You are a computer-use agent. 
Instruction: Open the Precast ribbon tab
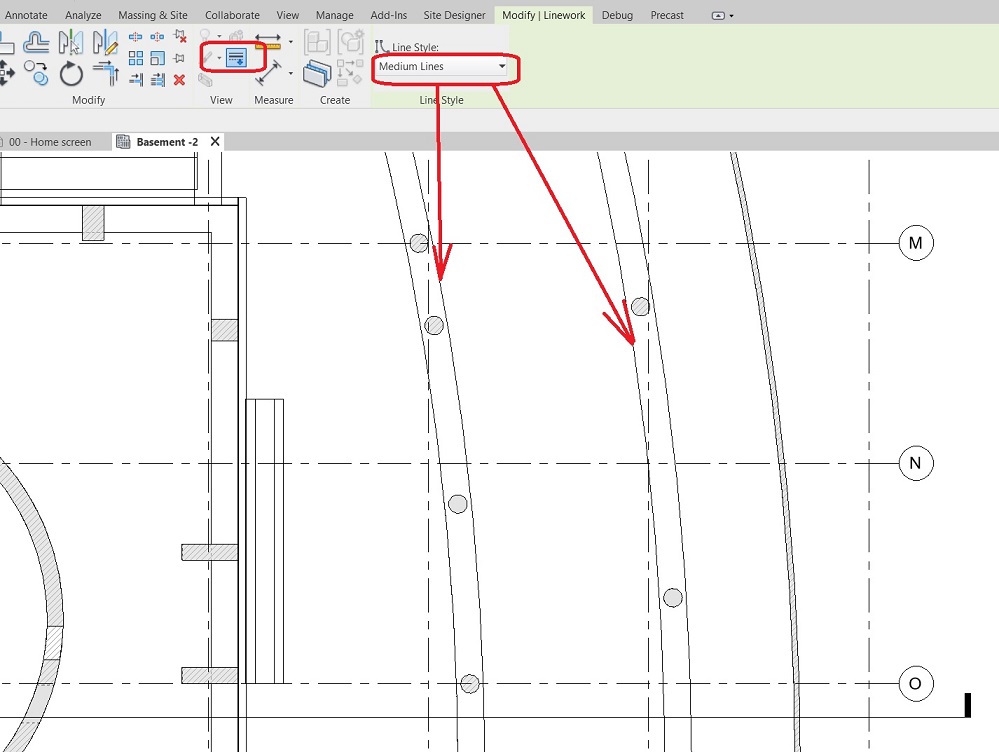pos(667,14)
